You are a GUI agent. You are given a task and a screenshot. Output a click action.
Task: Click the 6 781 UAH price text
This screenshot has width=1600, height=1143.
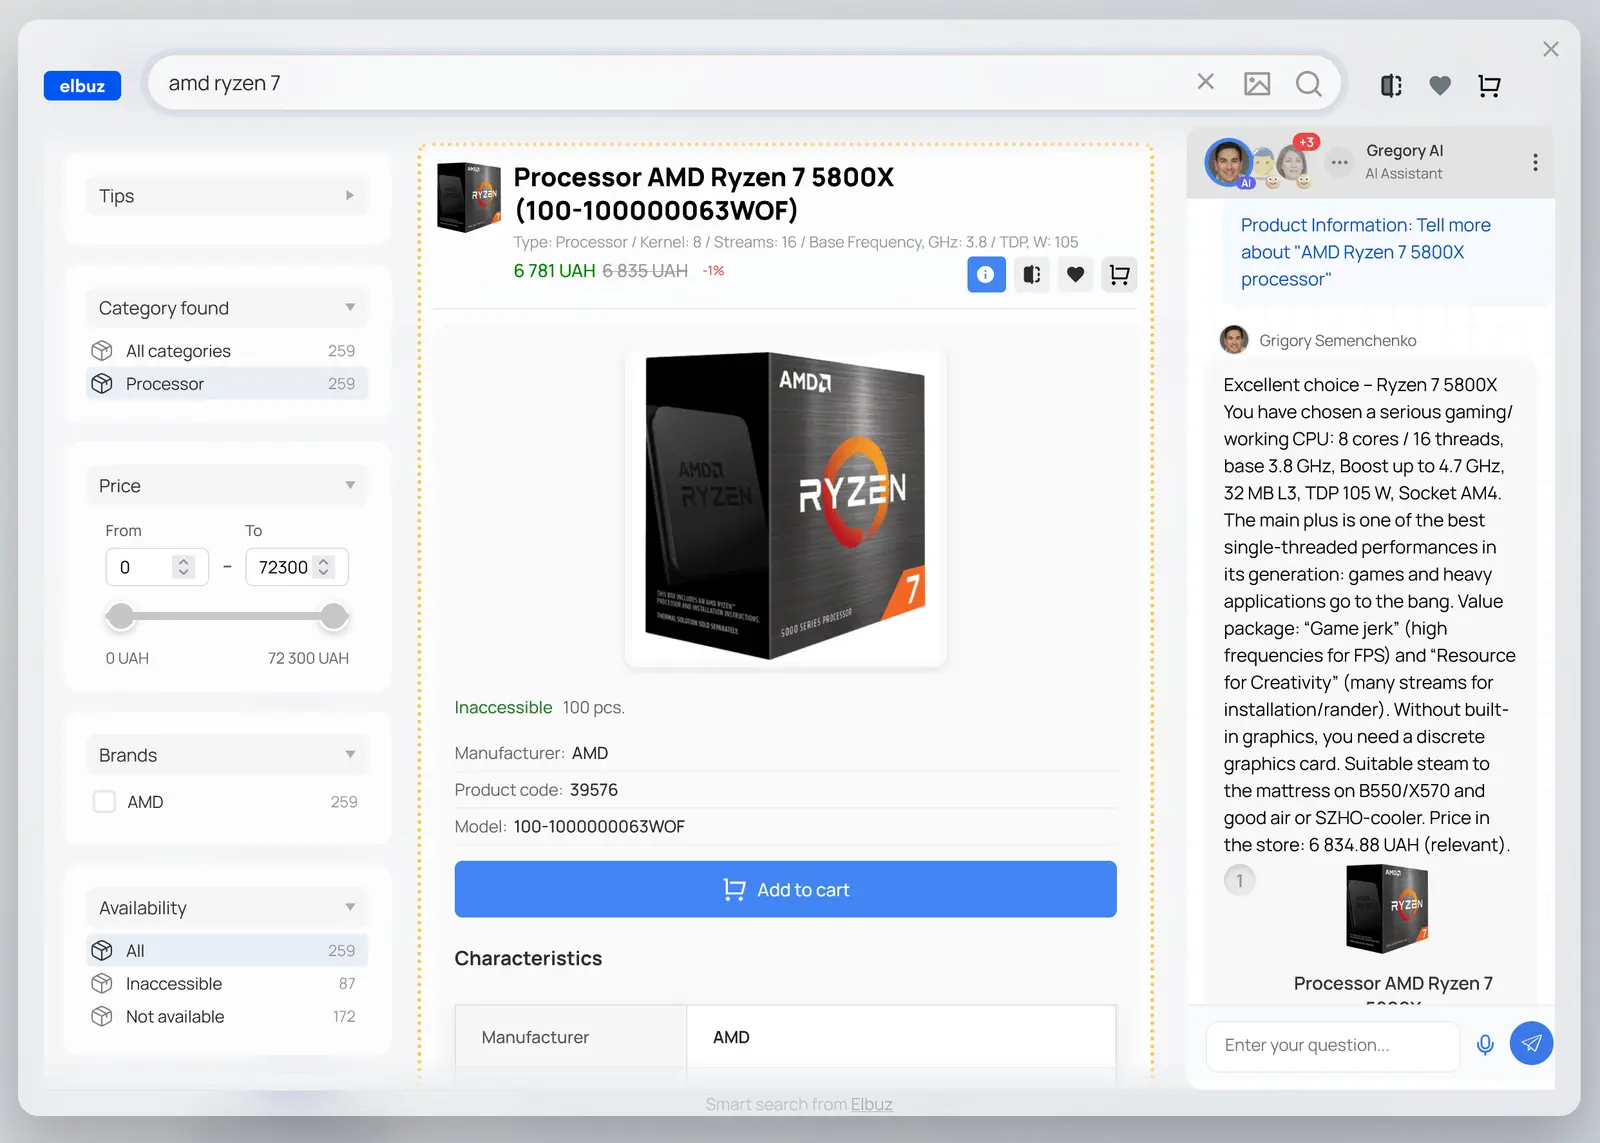(554, 271)
